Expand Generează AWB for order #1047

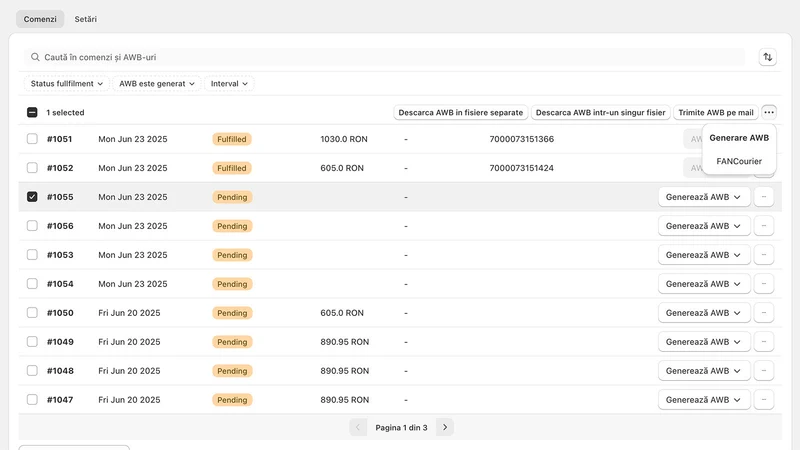(x=704, y=400)
